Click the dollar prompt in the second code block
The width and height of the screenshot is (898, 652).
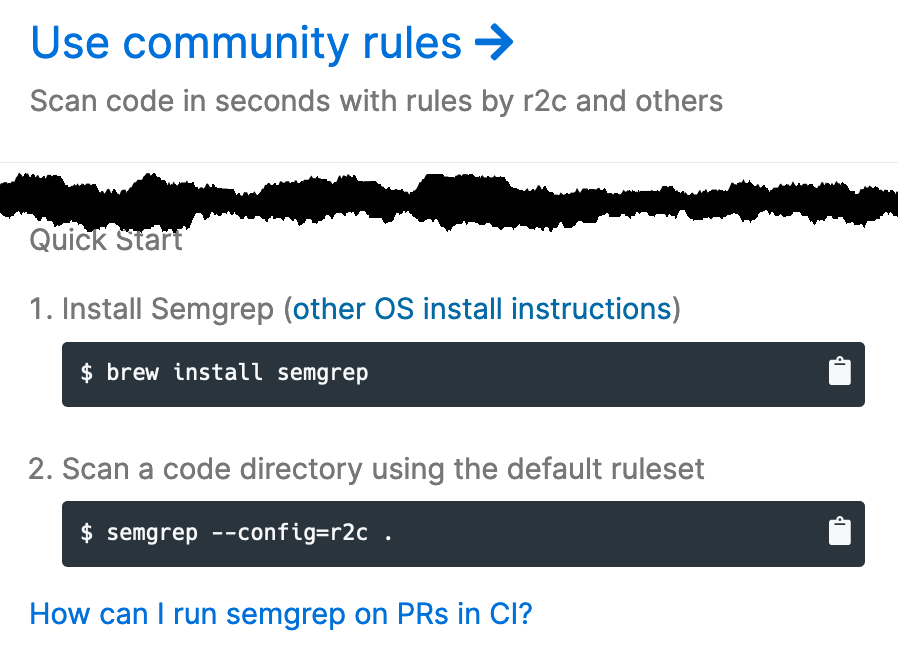click(x=85, y=532)
